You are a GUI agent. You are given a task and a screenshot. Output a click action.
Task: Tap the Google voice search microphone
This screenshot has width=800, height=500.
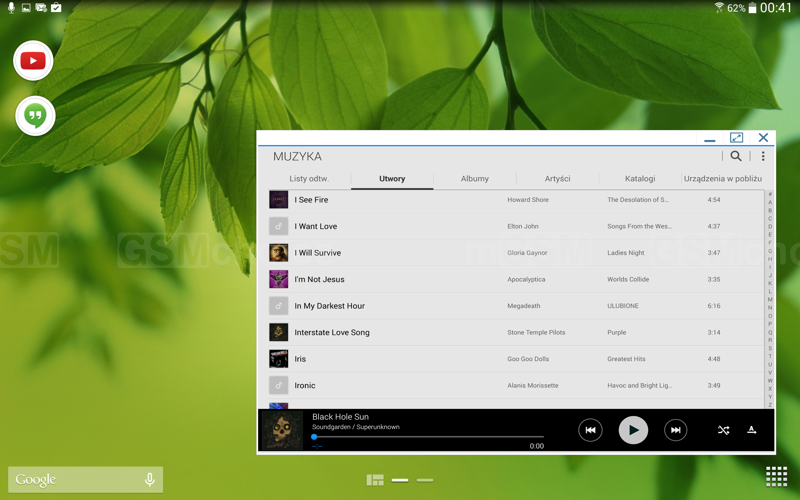click(x=149, y=480)
